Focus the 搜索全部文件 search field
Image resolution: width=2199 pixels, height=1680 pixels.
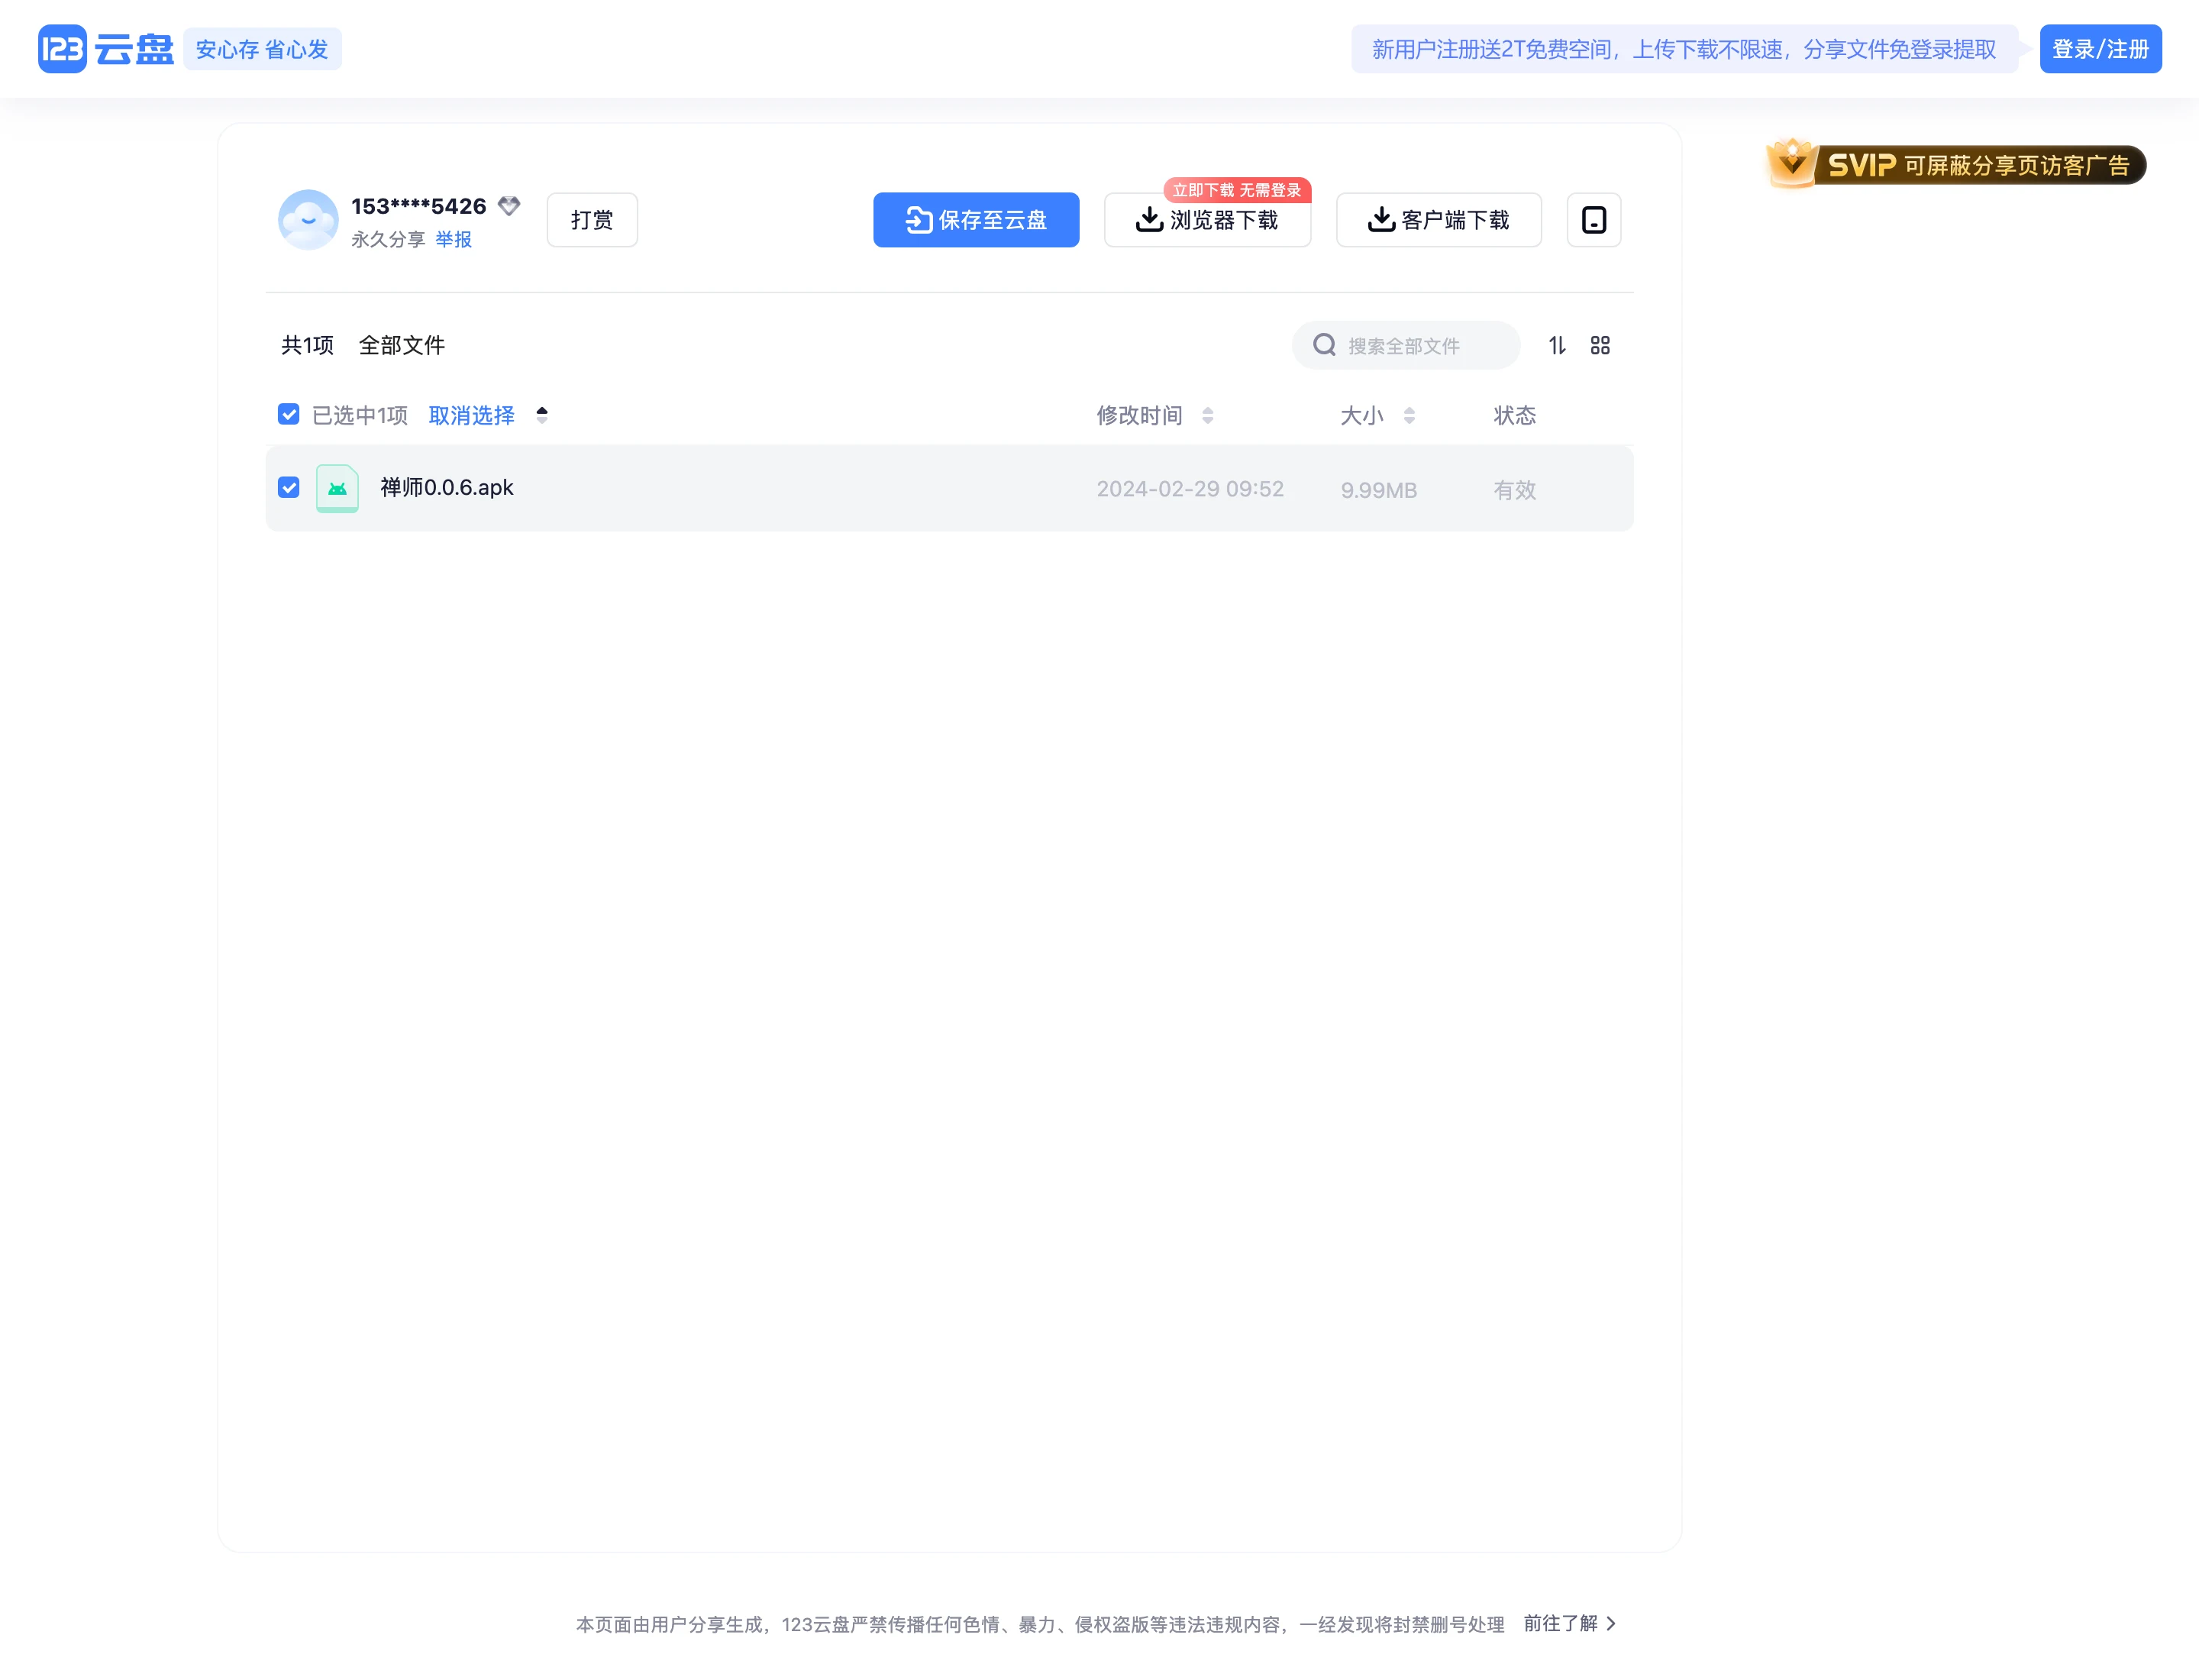[1406, 345]
